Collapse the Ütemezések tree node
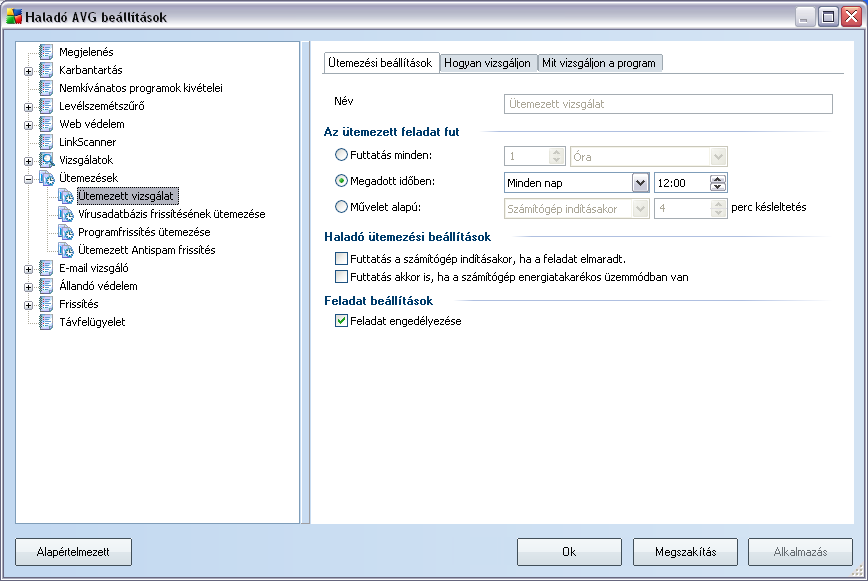This screenshot has width=868, height=581. click(29, 179)
